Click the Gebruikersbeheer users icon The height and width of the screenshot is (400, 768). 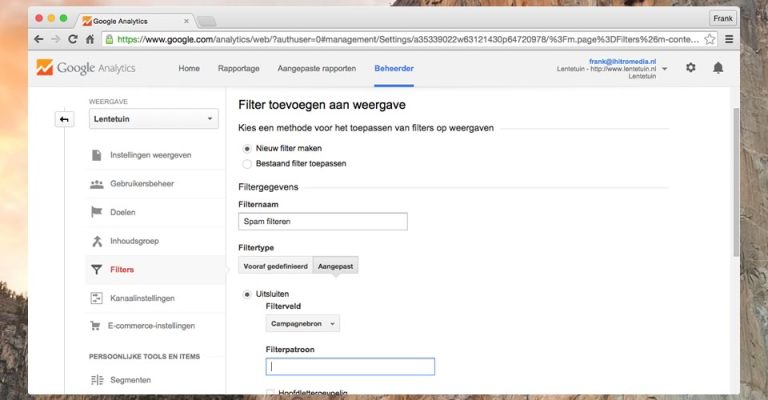coord(97,184)
